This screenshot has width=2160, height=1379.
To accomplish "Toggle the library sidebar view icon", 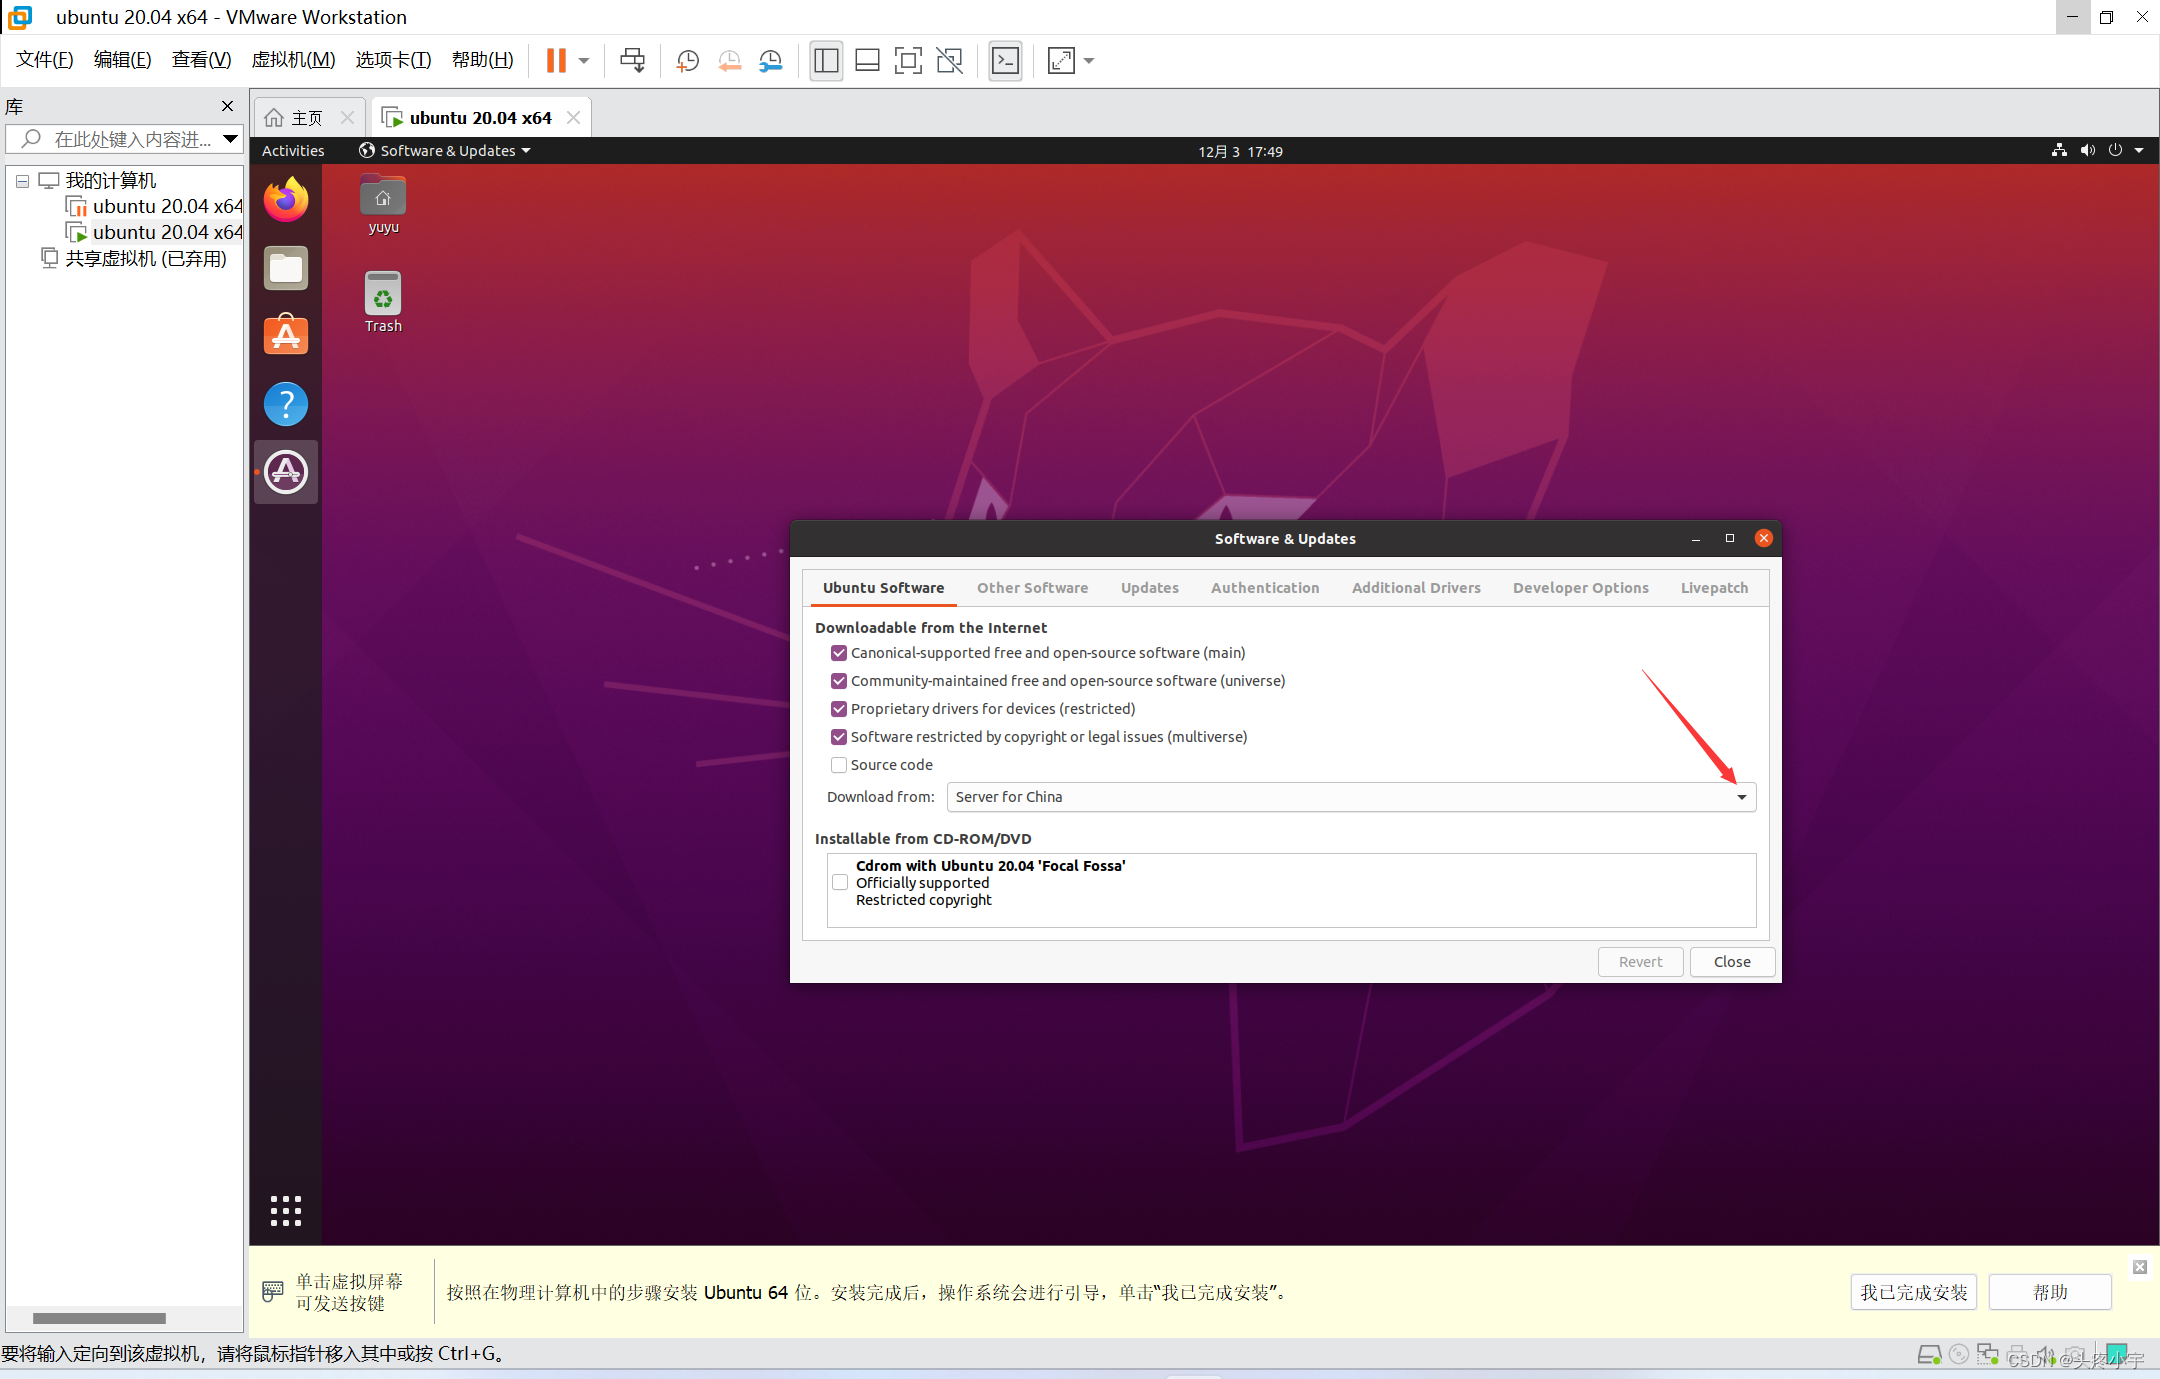I will (x=826, y=61).
